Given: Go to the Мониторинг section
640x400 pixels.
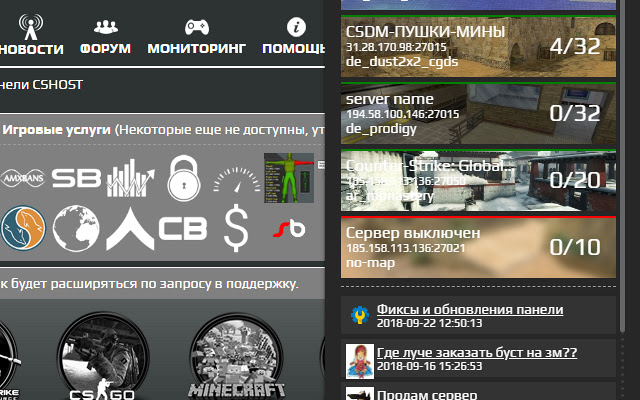Looking at the screenshot, I should coord(197,37).
